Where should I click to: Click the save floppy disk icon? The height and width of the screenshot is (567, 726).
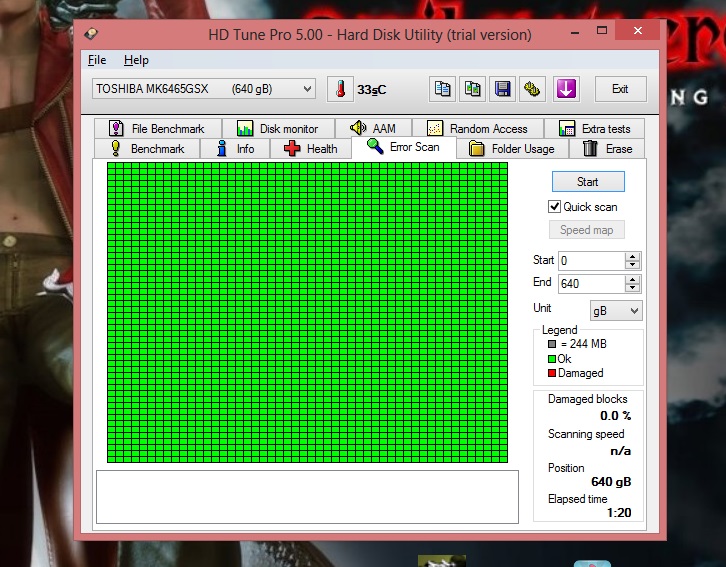[503, 89]
